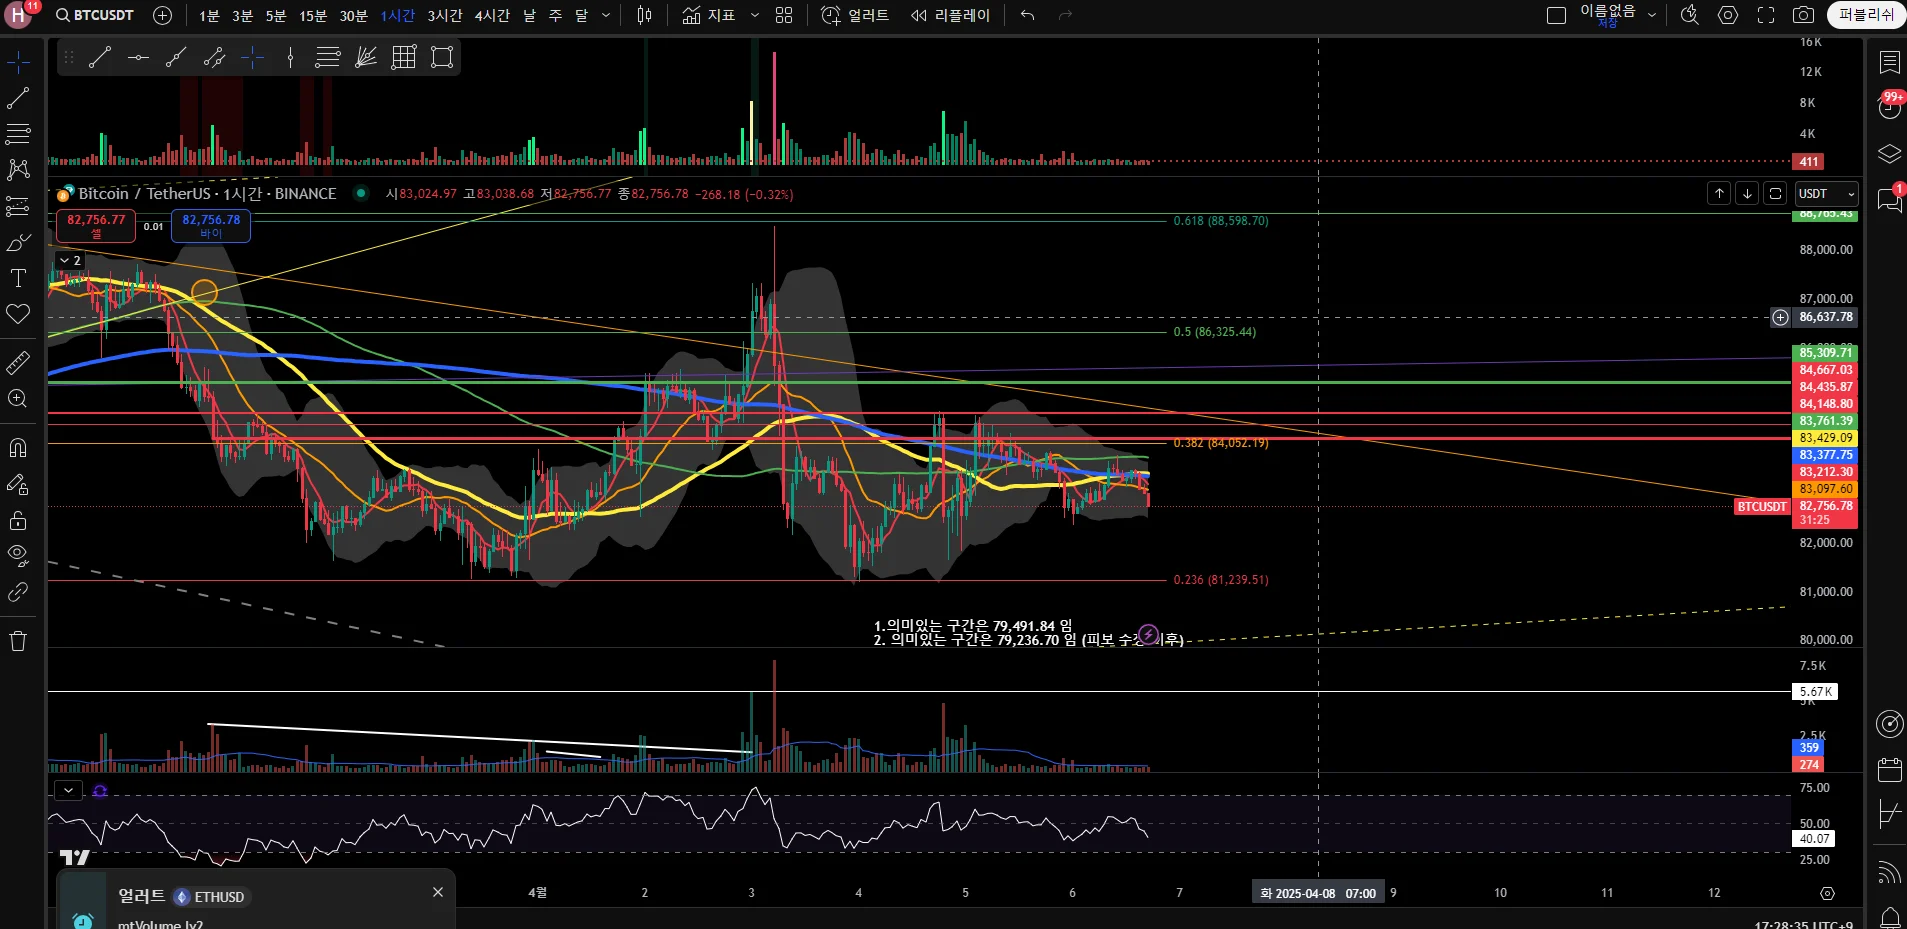This screenshot has height=929, width=1907.
Task: Switch to the 15분 timeframe
Action: (x=313, y=15)
